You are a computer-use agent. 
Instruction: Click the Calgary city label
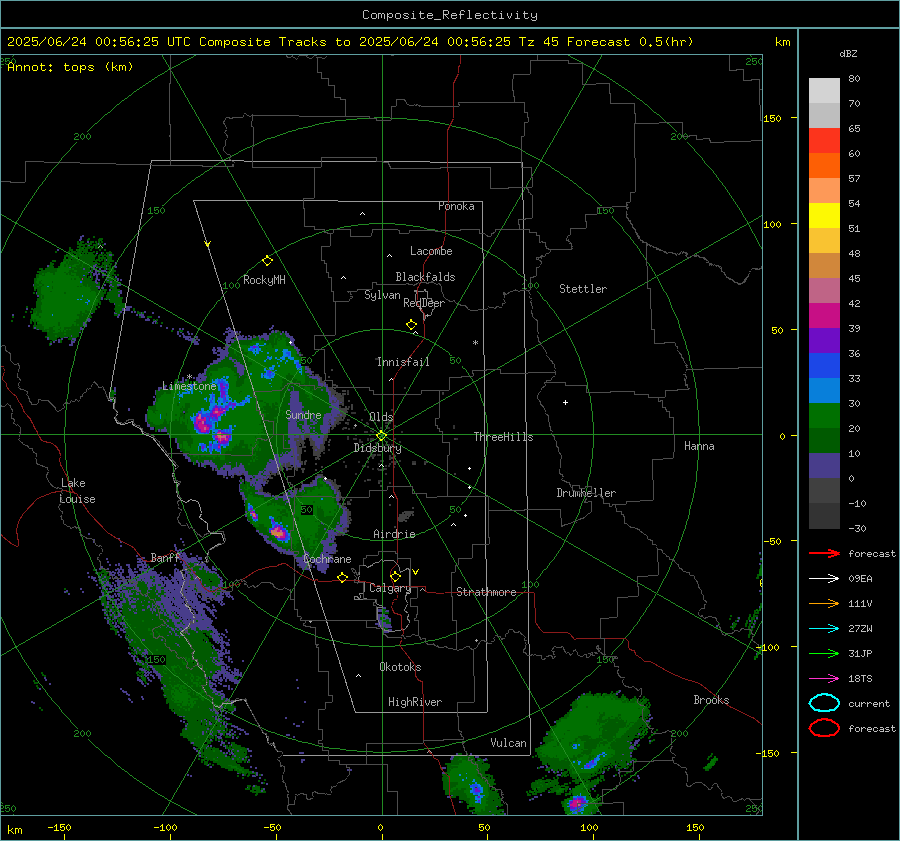[390, 588]
